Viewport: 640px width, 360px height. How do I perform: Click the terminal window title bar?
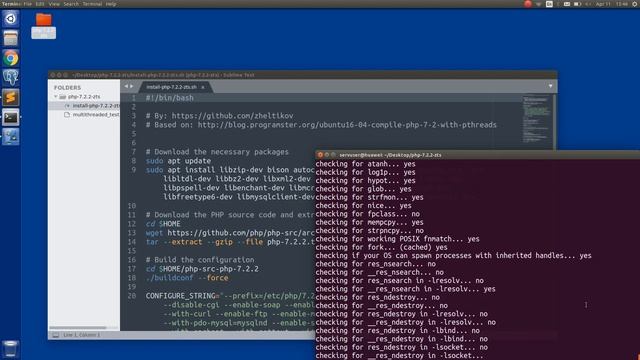[478, 155]
